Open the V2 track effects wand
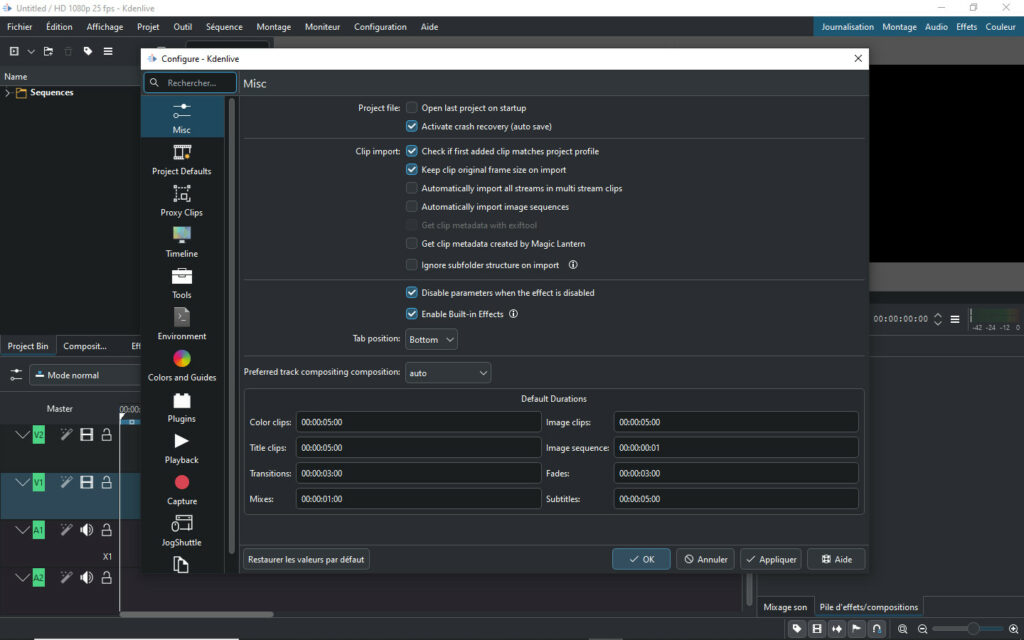 [x=66, y=435]
